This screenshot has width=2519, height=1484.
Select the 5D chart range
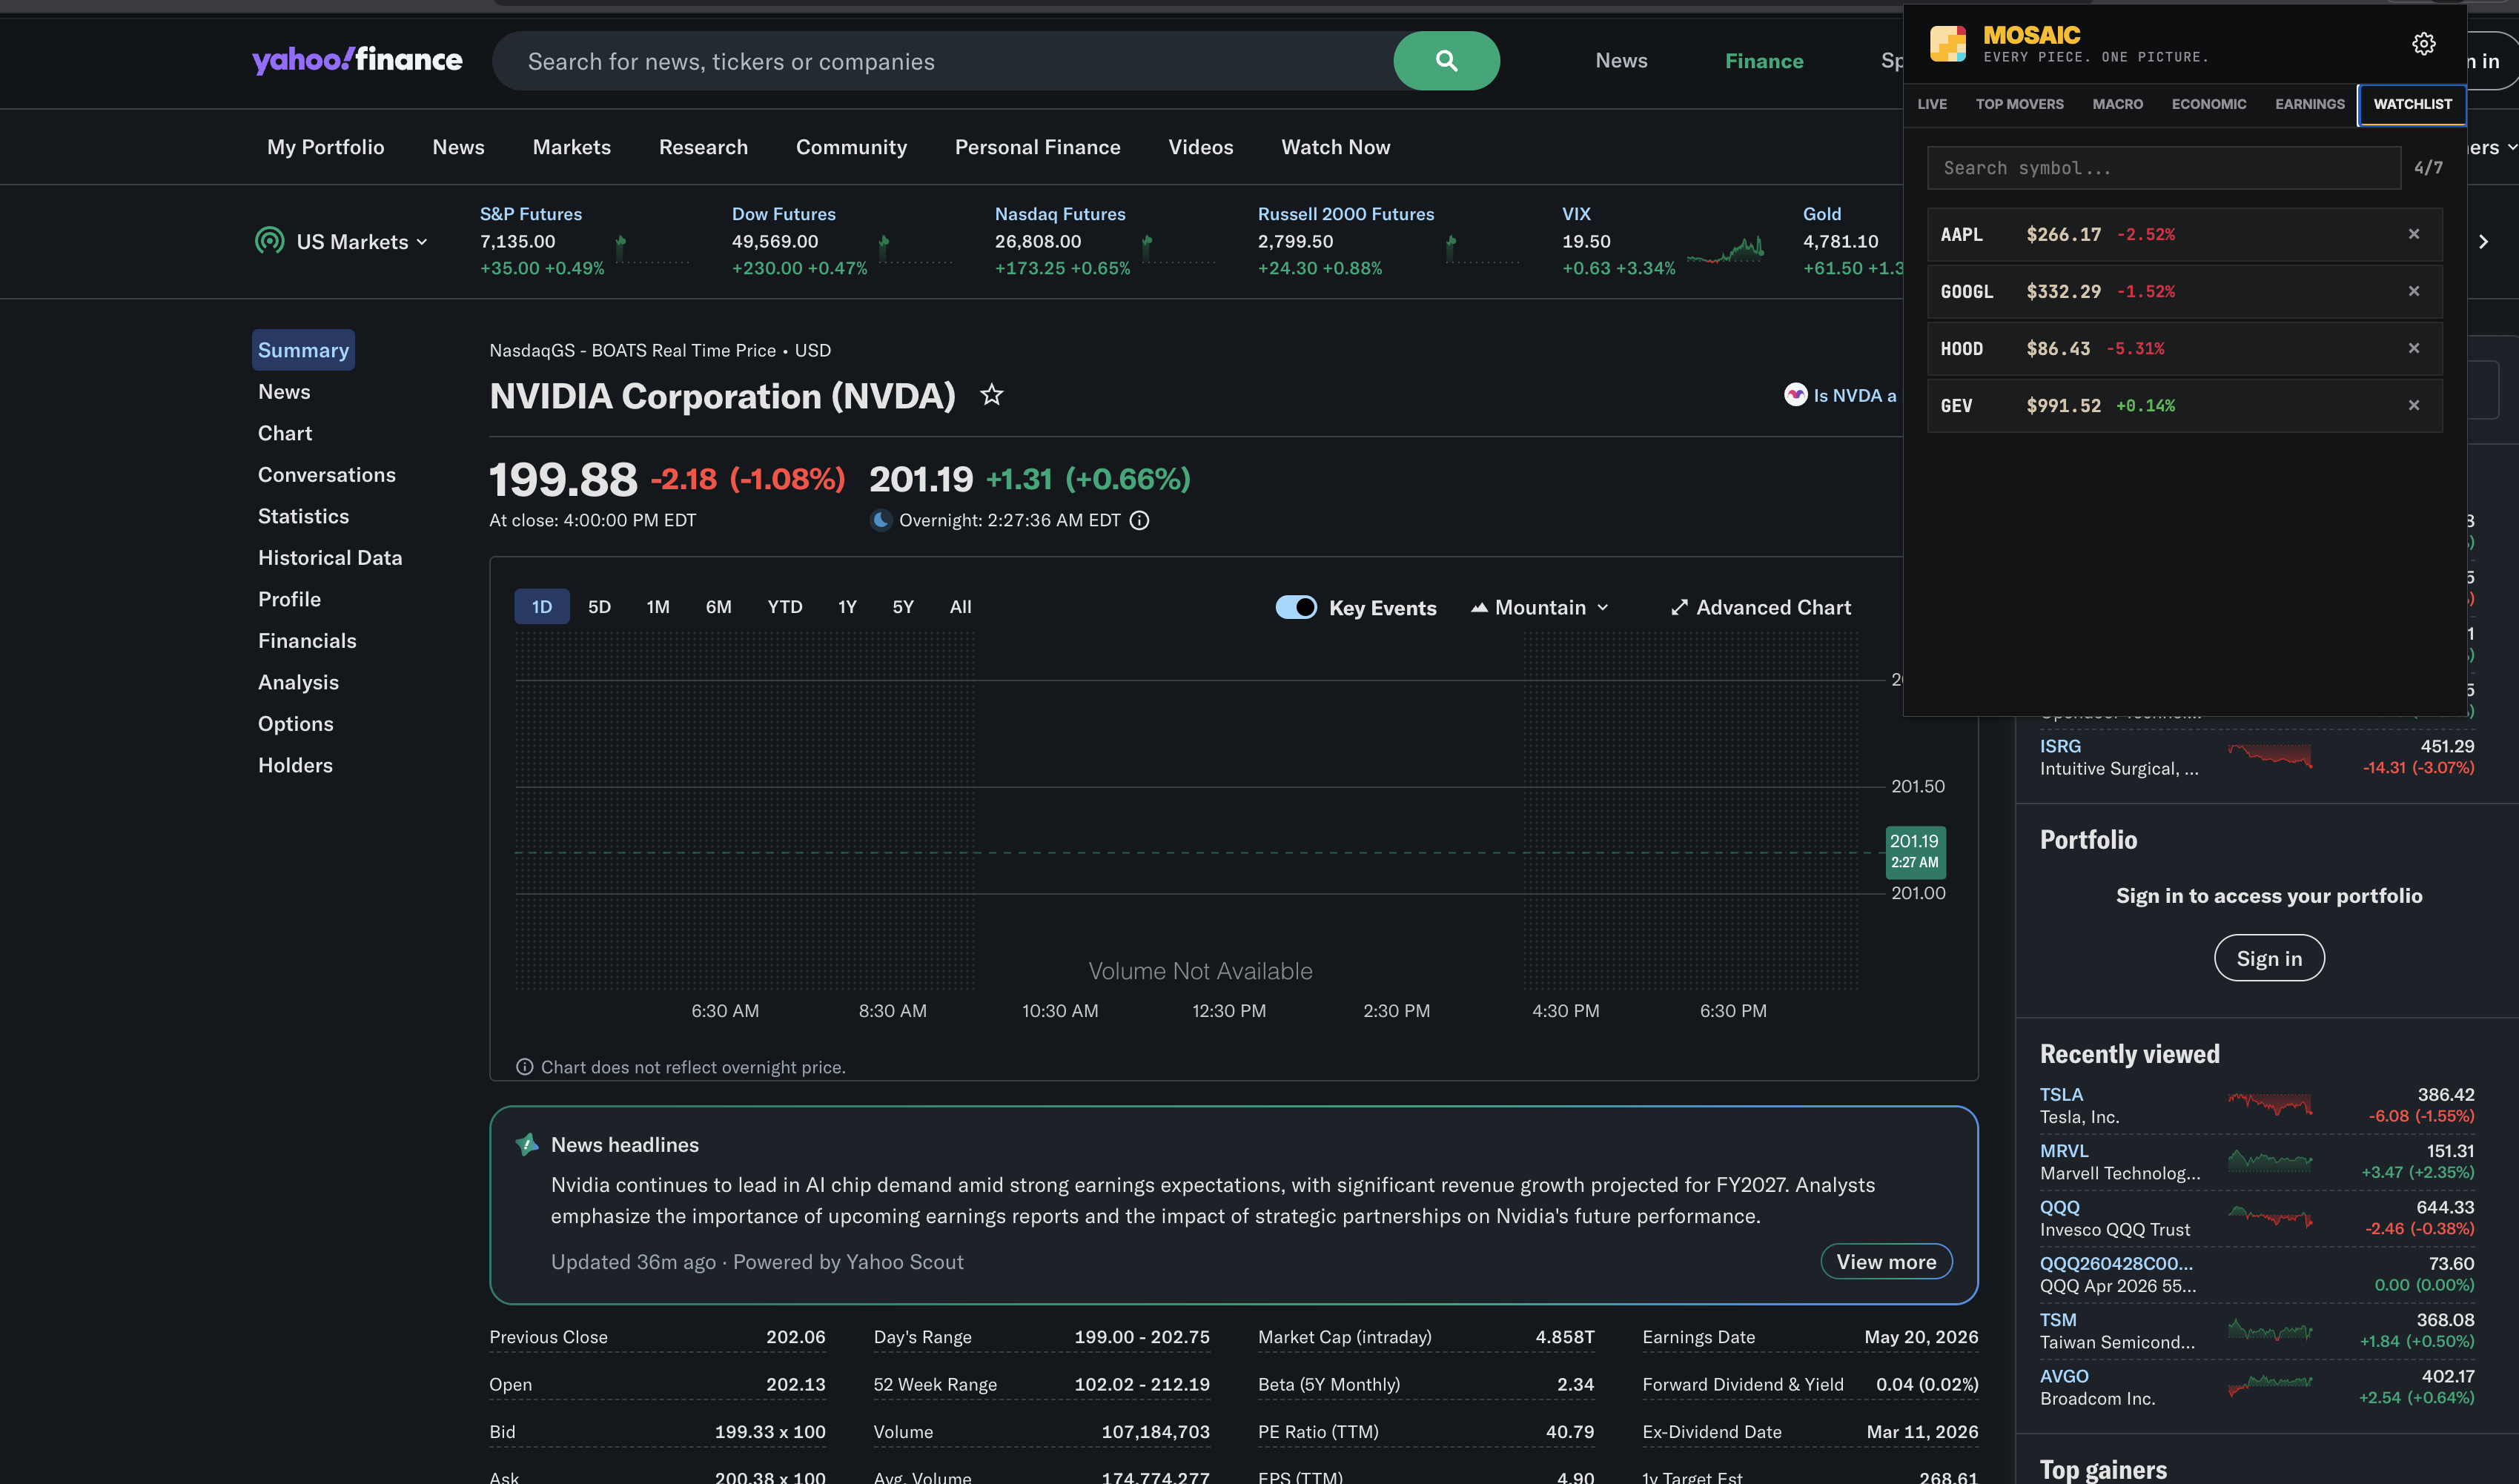click(599, 607)
